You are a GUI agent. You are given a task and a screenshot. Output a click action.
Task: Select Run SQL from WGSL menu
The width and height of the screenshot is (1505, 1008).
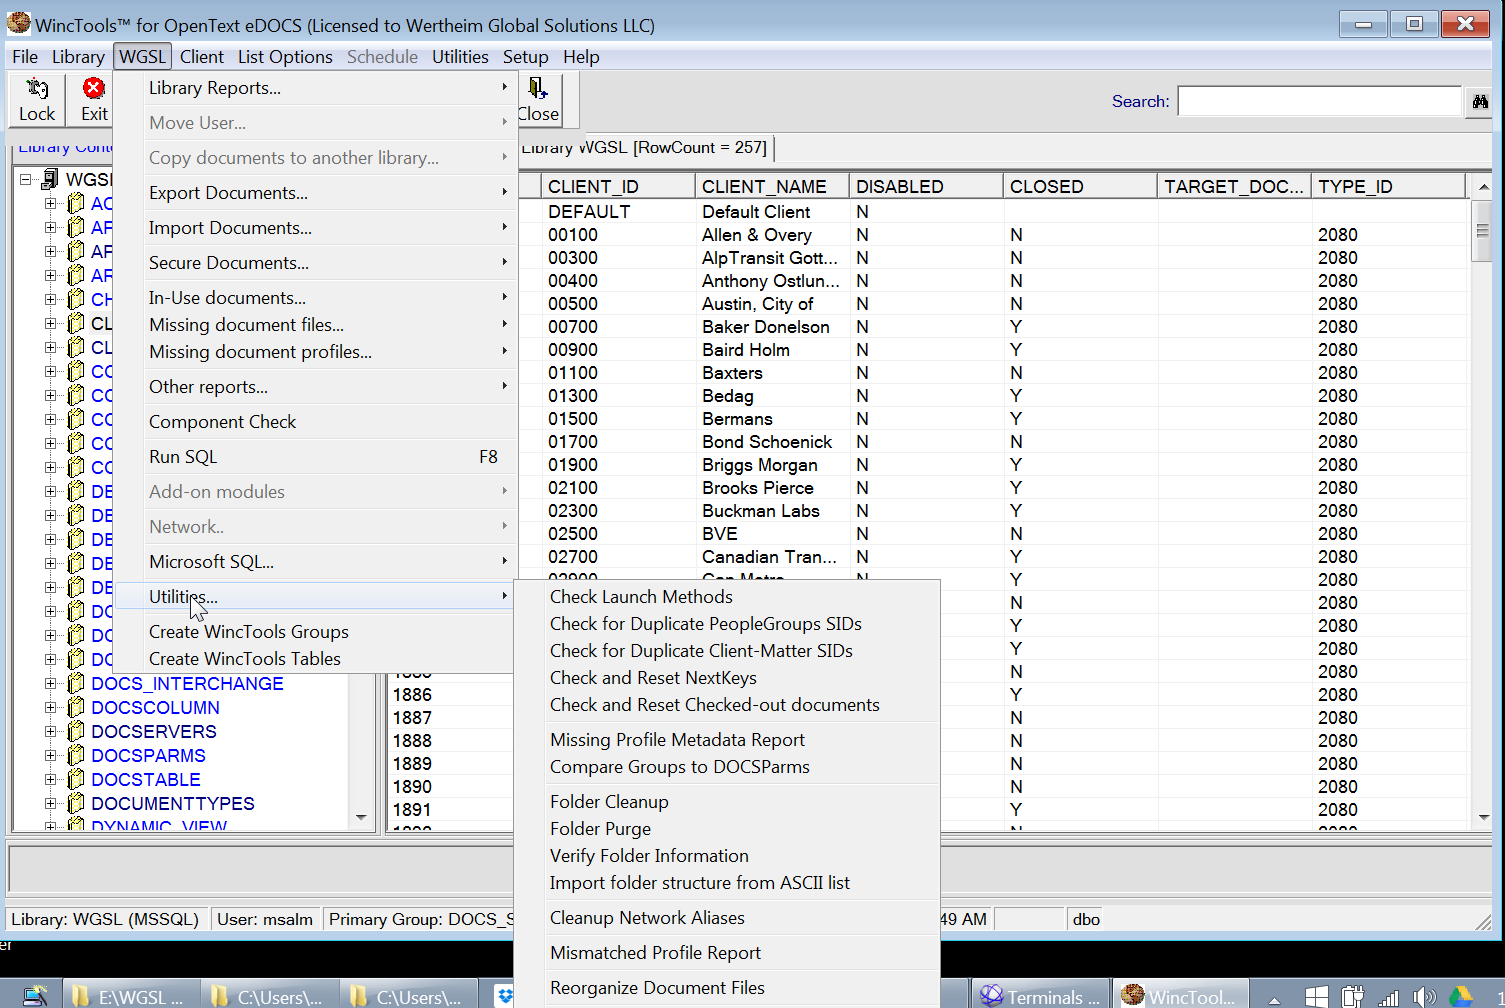316,457
